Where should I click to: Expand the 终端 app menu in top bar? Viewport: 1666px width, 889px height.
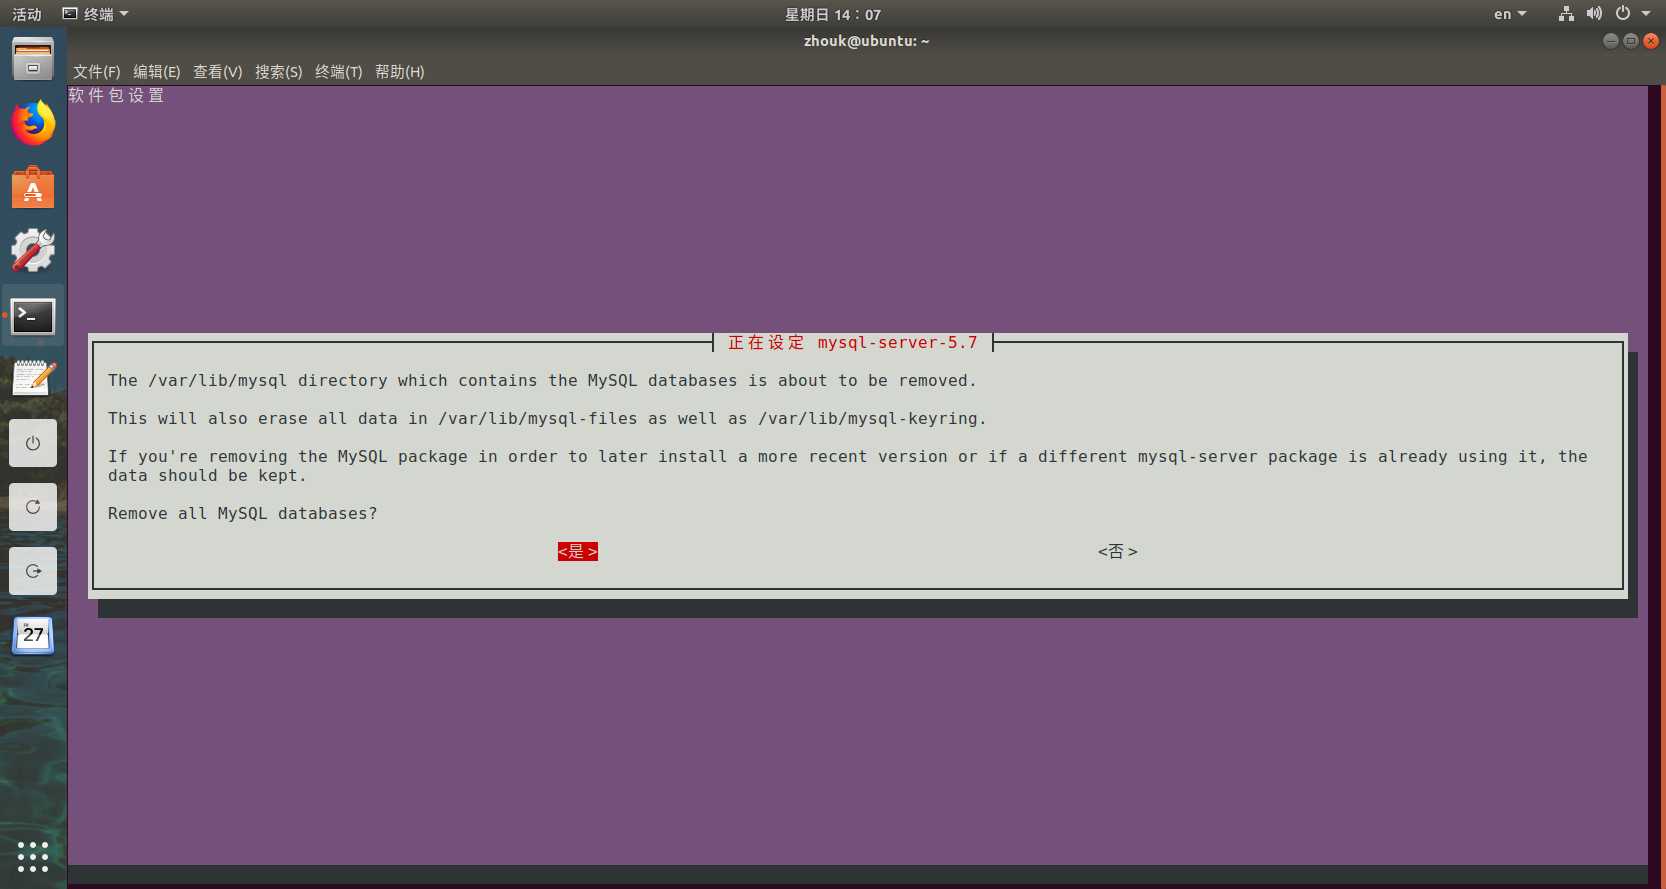[x=96, y=14]
